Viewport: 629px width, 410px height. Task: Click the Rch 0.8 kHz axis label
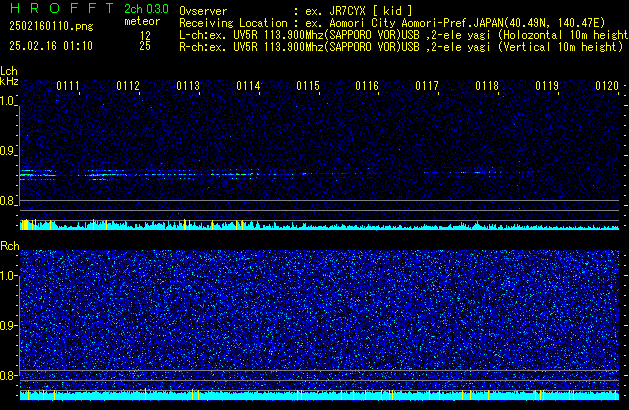(x=7, y=375)
